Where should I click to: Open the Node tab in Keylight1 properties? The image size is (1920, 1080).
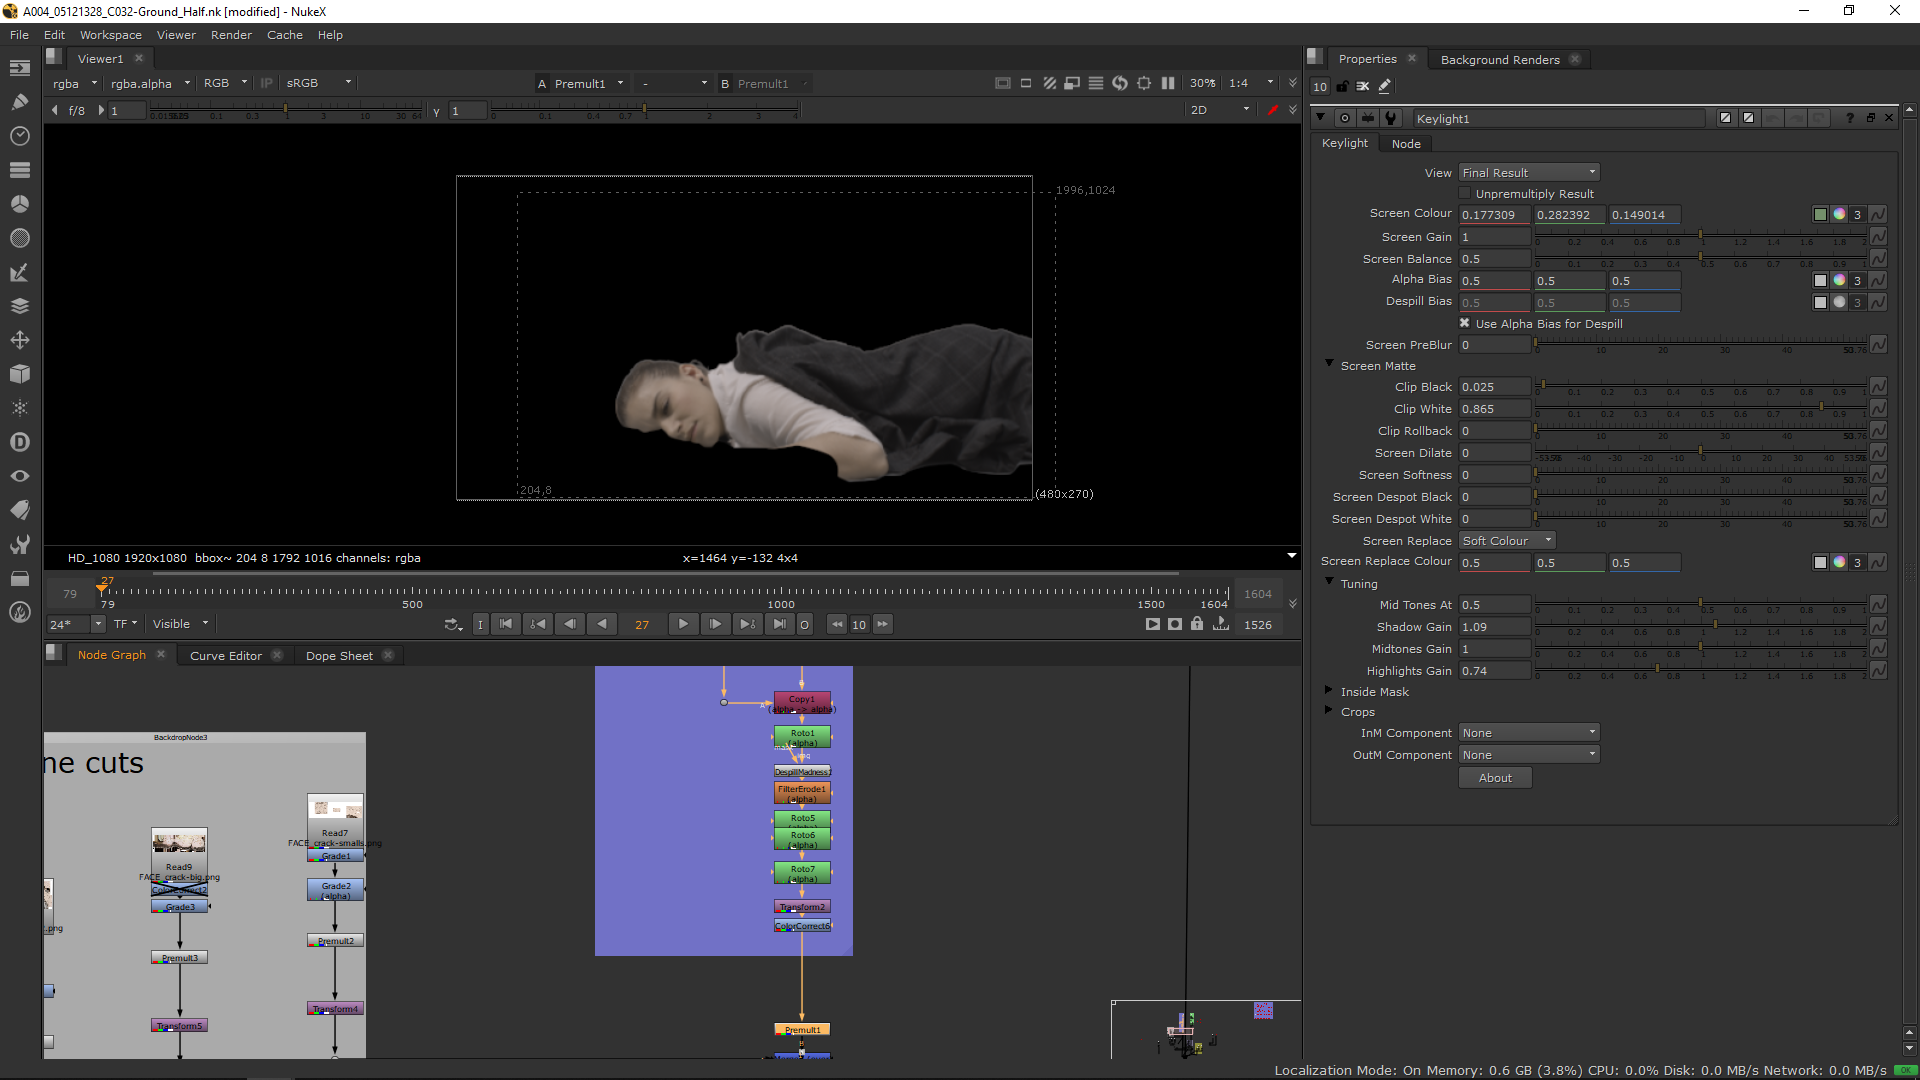coord(1406,144)
